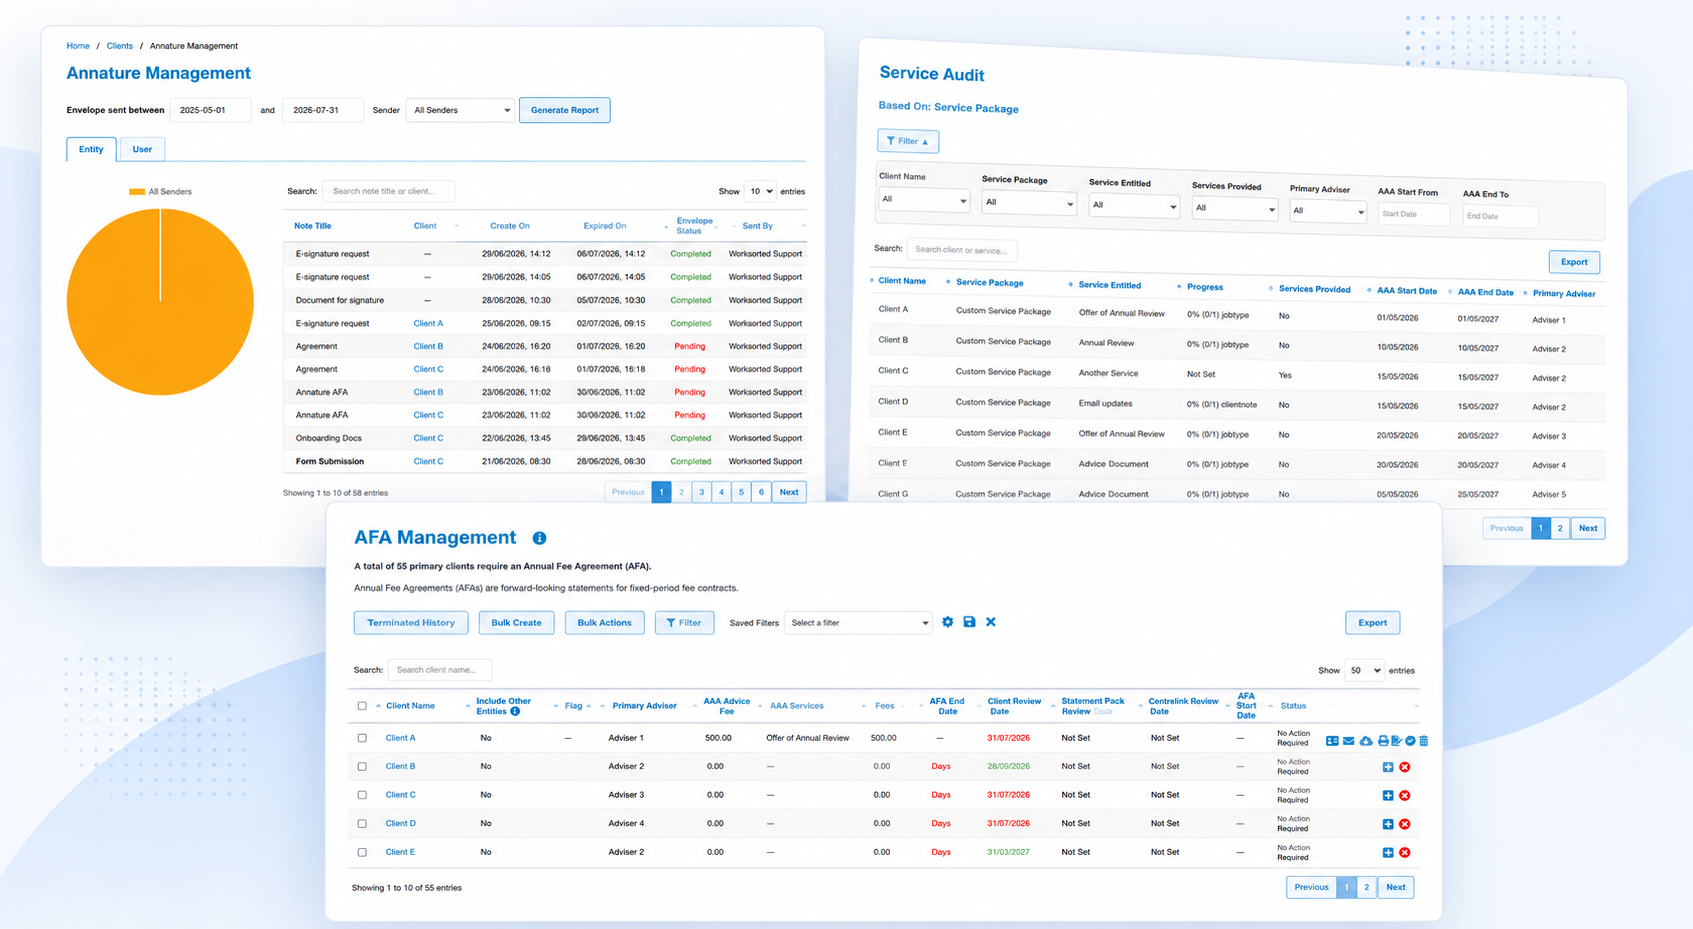Tick the checkbox for Client B in AFA table
Screen dimensions: 1693x929
tap(362, 767)
